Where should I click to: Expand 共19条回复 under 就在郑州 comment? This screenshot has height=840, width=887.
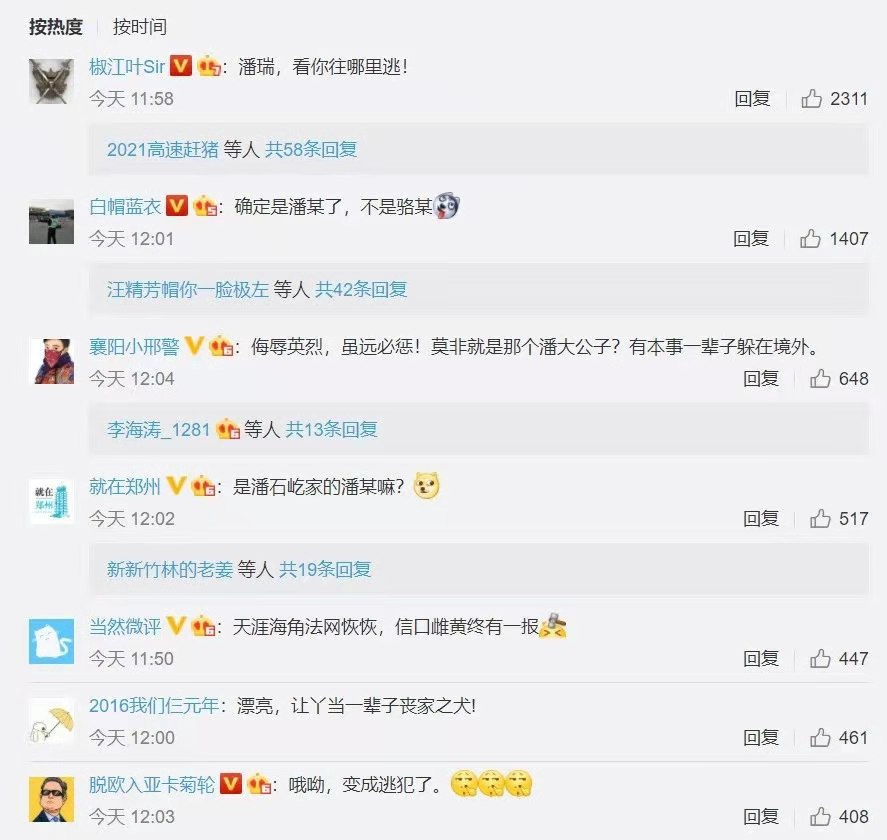tap(325, 569)
